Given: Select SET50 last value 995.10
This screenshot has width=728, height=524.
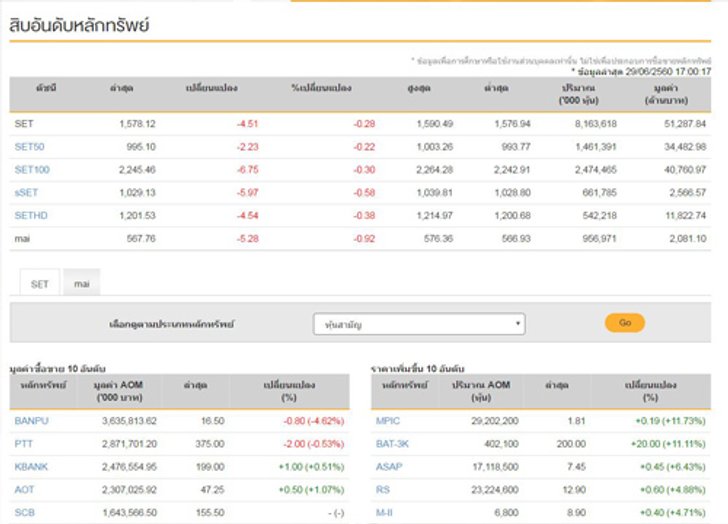Looking at the screenshot, I should pyautogui.click(x=141, y=147).
